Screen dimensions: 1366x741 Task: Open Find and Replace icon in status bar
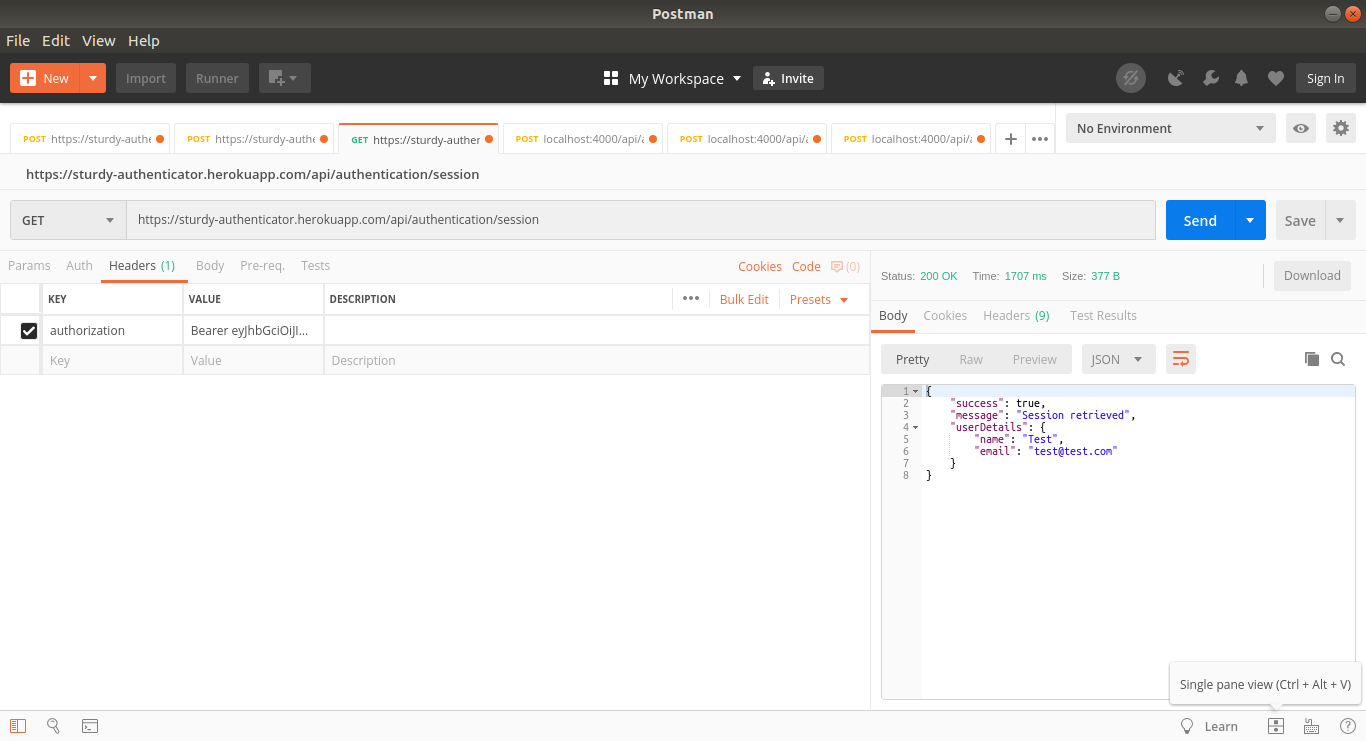[x=53, y=726]
